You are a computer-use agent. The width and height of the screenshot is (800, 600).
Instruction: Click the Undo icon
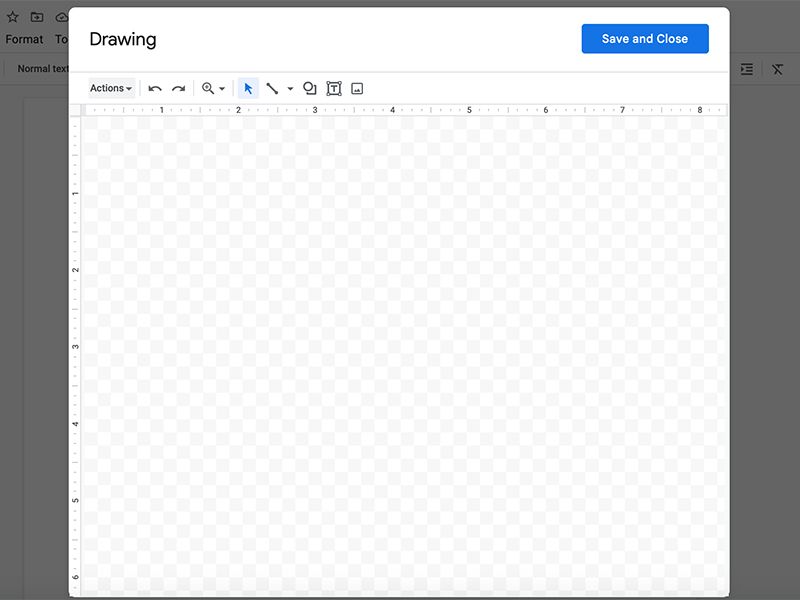pos(156,88)
